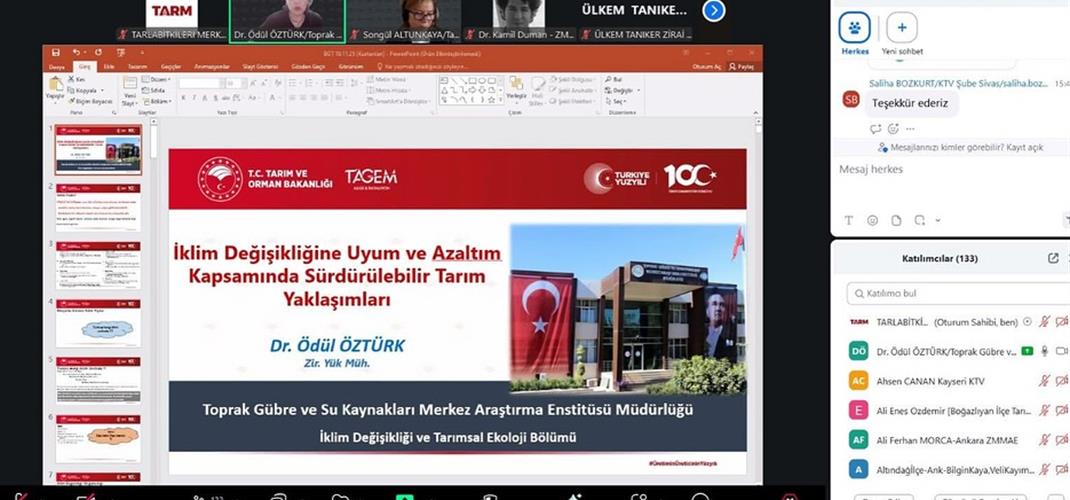Open the Değiştir replace dropdown
This screenshot has width=1070, height=500.
click(x=620, y=90)
